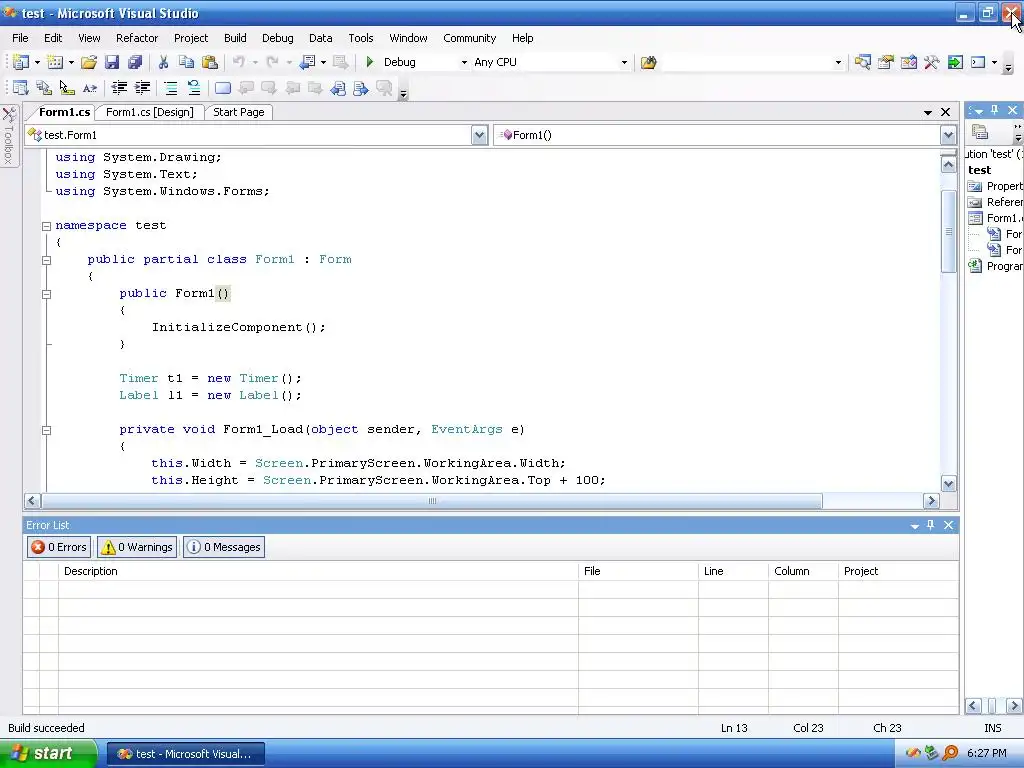The width and height of the screenshot is (1024, 768).
Task: Open text editor toolbar options arrow
Action: [x=403, y=93]
